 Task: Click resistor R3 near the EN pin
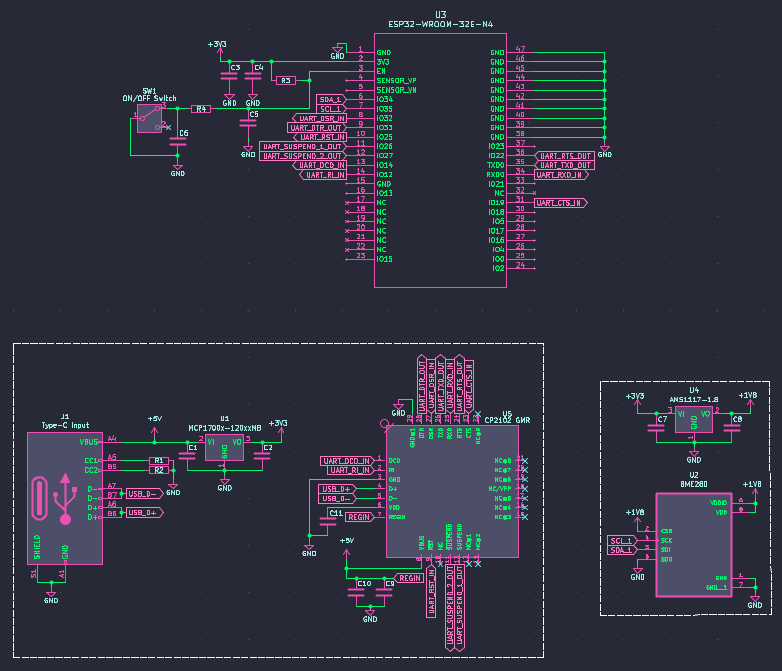pos(285,80)
